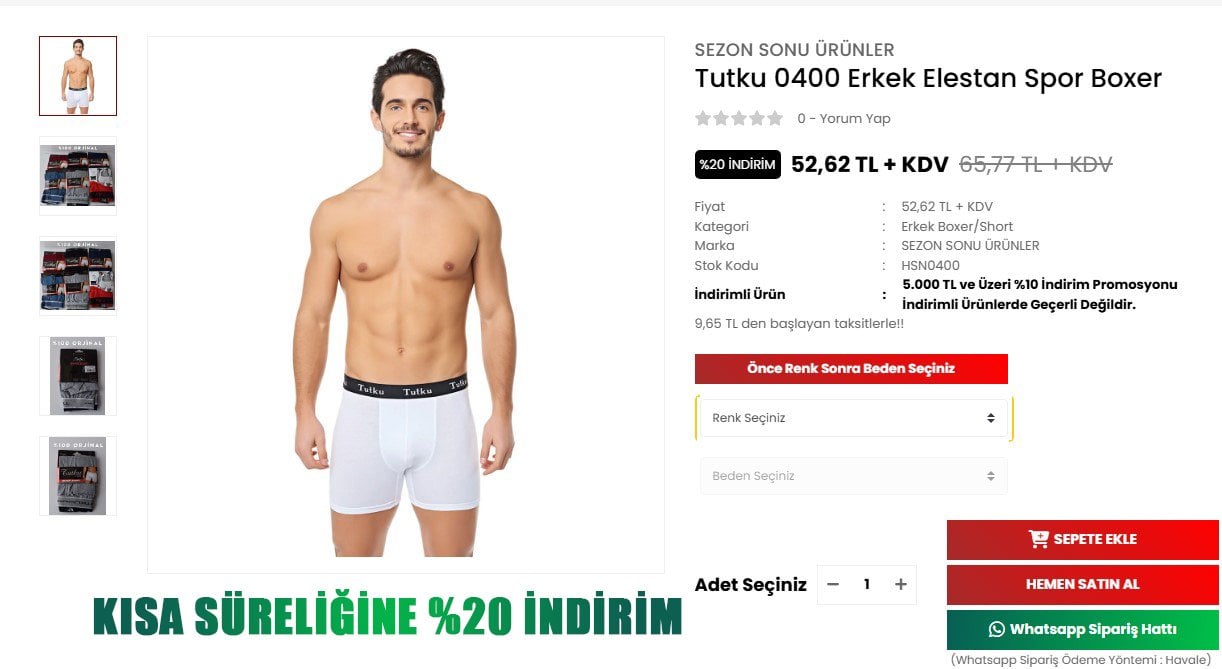Screen dimensions: 1222x669
Task: Rate product with the third star
Action: point(739,118)
